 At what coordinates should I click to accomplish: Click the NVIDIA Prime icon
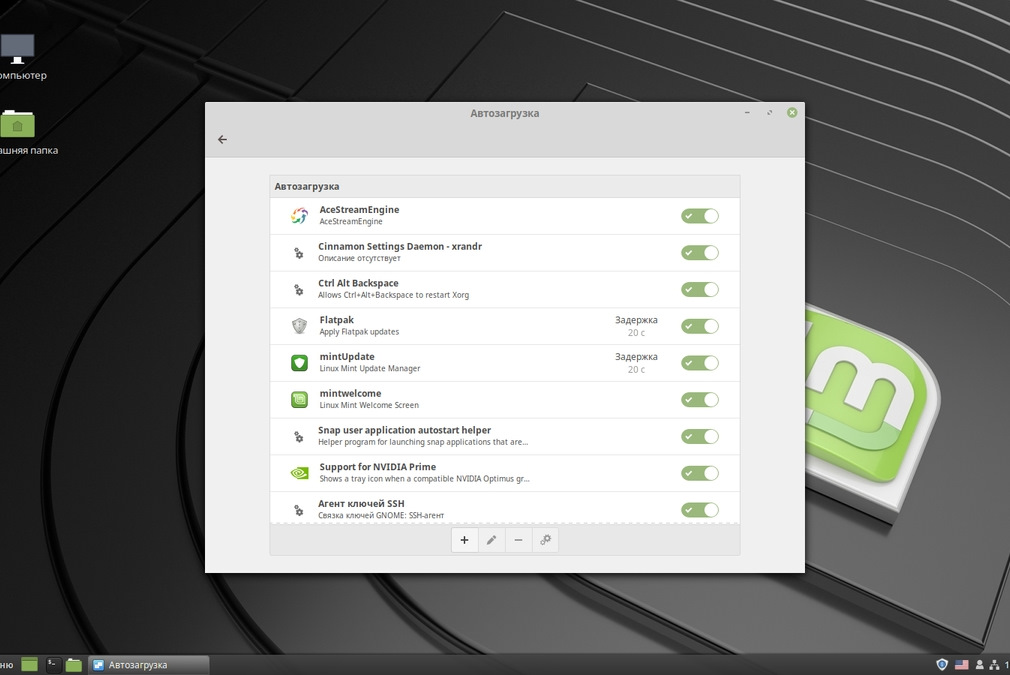tap(298, 472)
